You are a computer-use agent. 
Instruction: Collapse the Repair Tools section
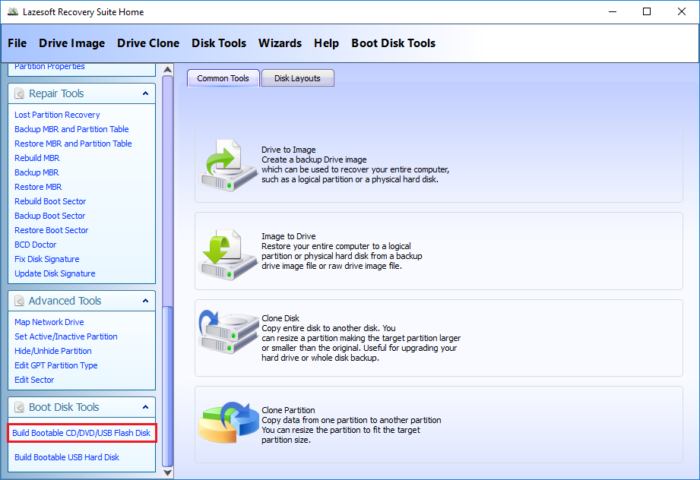pyautogui.click(x=145, y=94)
